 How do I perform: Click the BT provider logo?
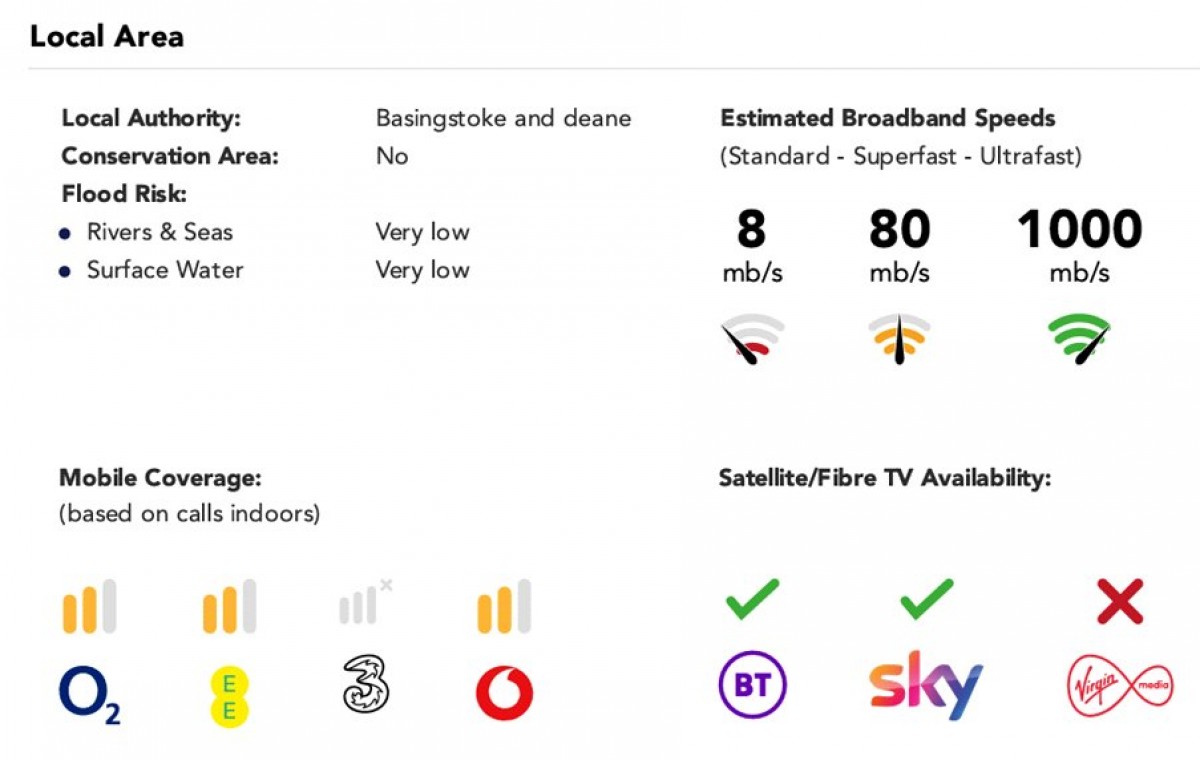(x=753, y=686)
